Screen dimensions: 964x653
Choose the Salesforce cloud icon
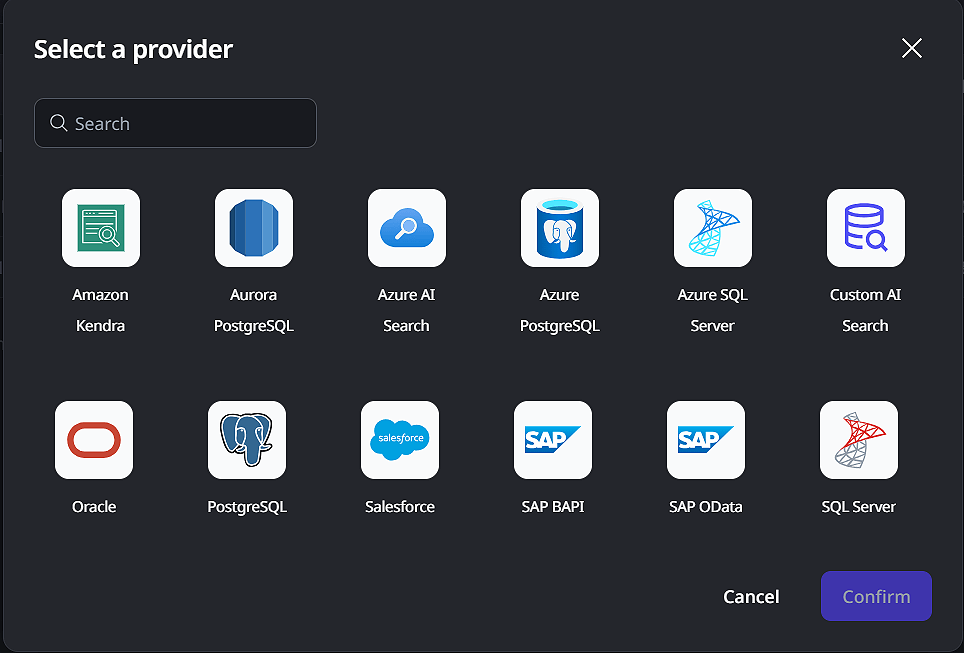pos(400,440)
